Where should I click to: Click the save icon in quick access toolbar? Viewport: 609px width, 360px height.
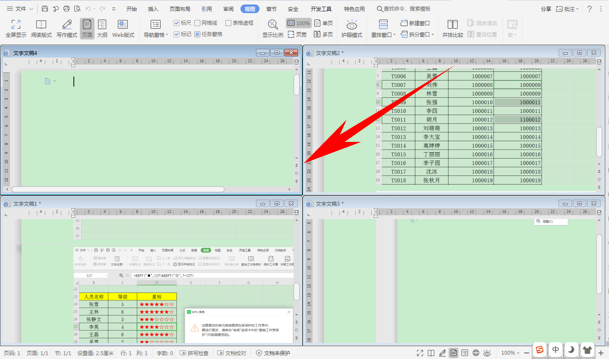point(45,9)
